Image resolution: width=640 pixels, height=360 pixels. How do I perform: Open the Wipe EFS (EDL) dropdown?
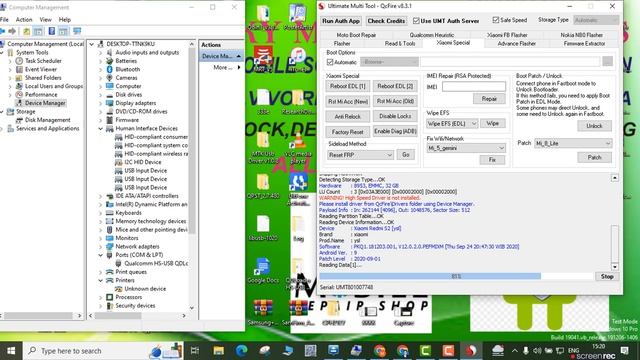(x=451, y=123)
